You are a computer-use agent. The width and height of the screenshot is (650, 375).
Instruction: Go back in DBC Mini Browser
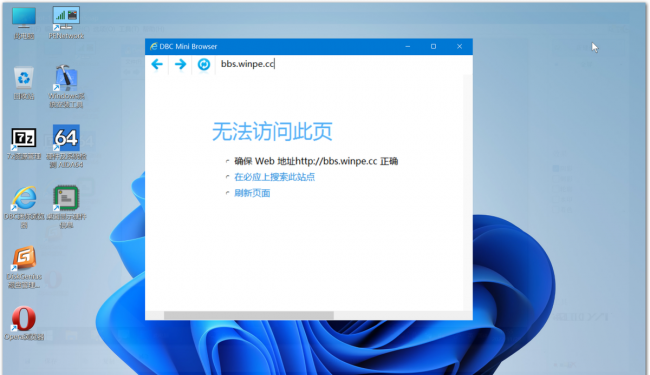(157, 64)
